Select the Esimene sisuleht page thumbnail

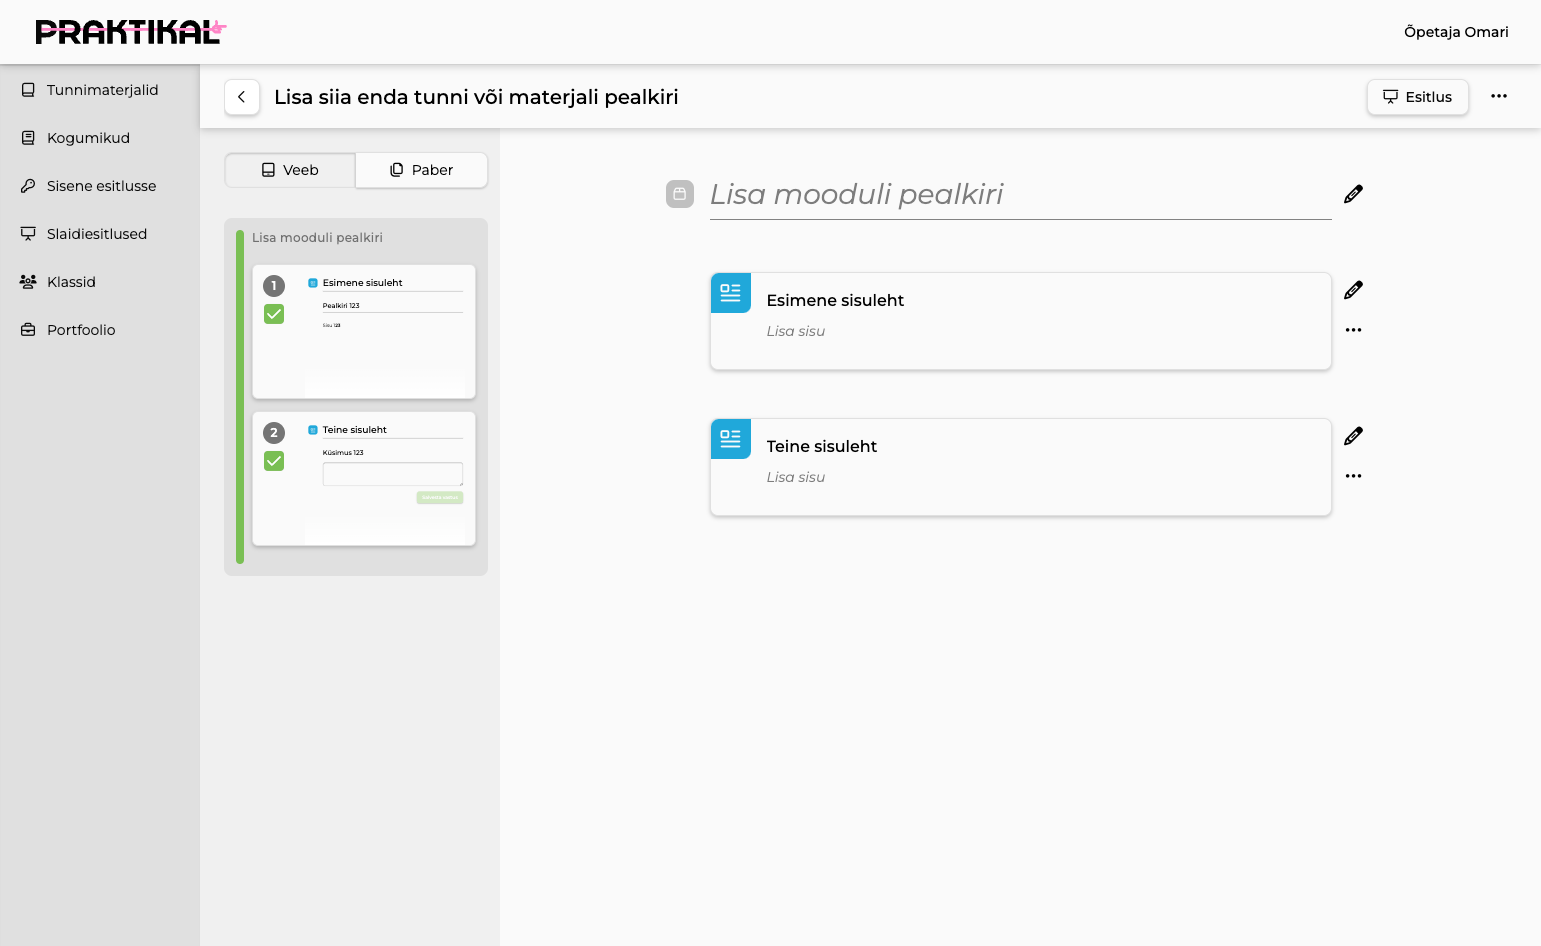[364, 332]
